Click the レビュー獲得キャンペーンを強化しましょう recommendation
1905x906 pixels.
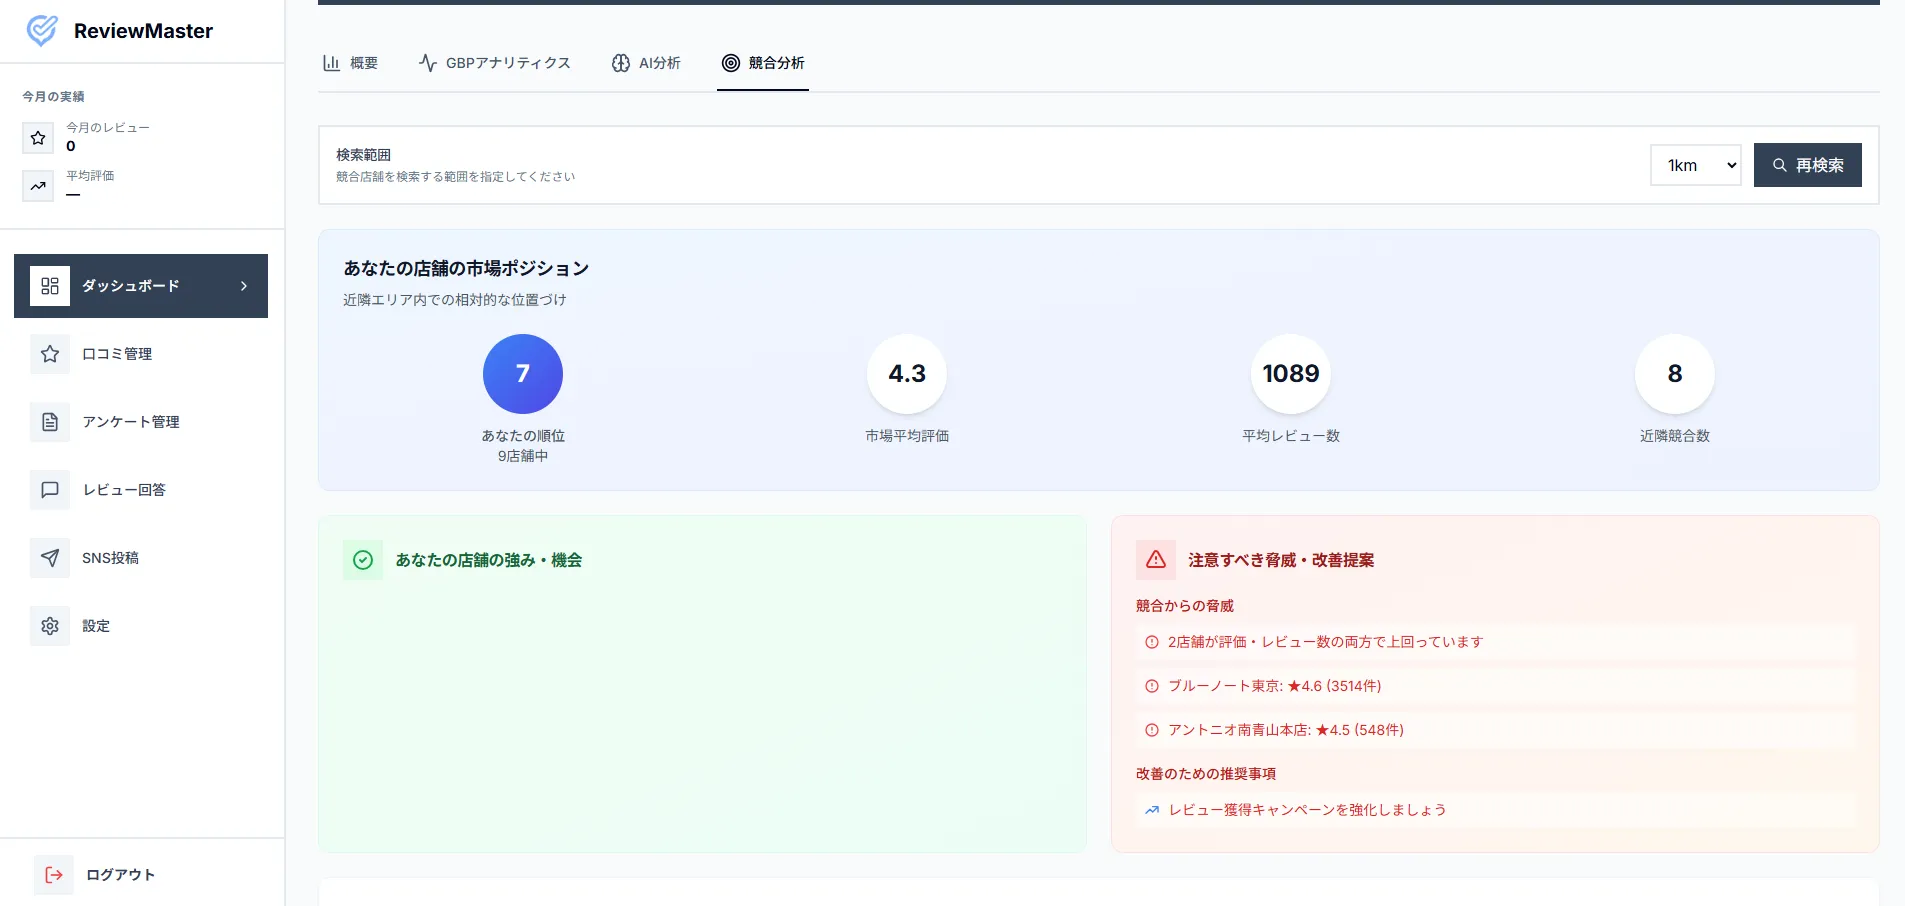click(x=1495, y=810)
